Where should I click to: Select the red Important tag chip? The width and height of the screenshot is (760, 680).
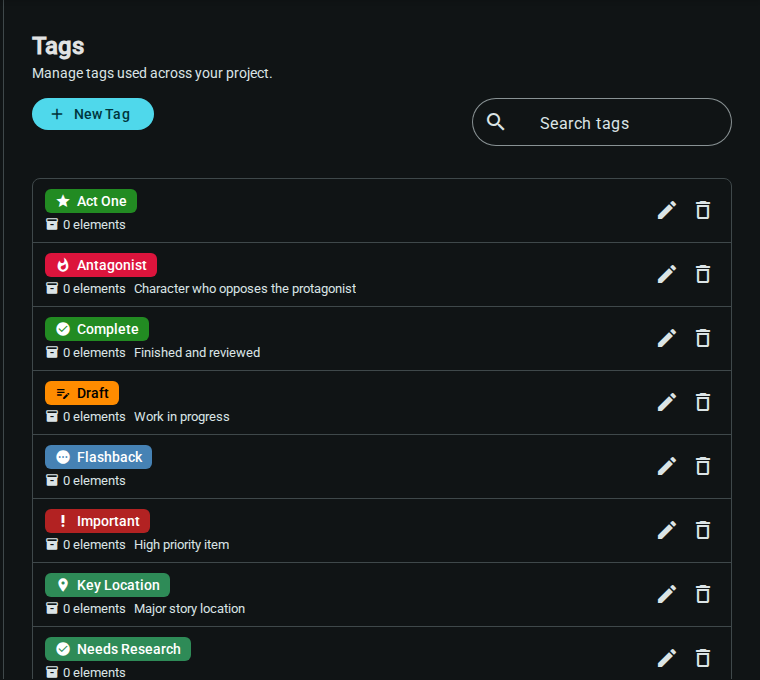97,521
